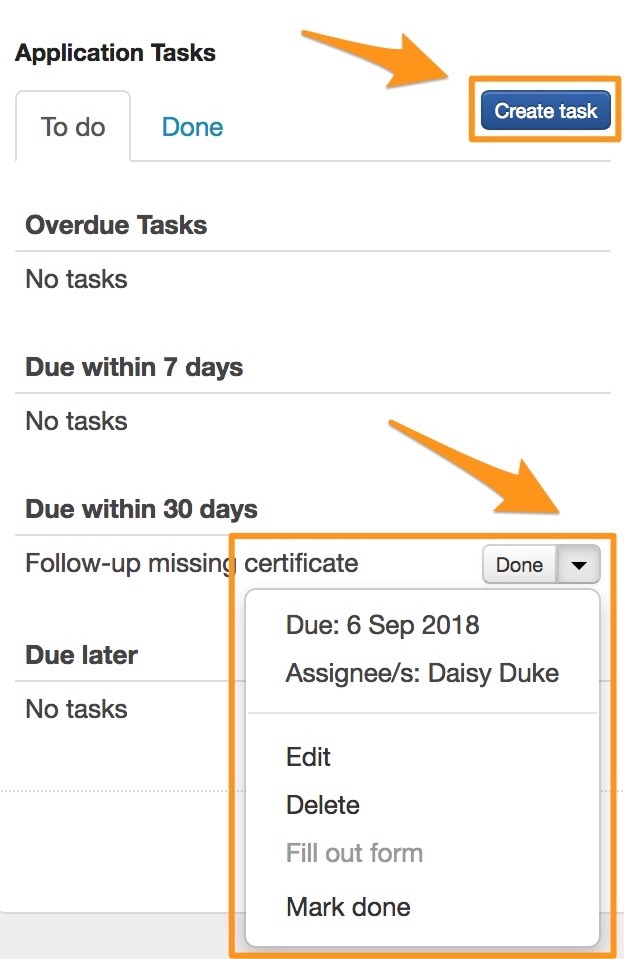Click the Application Tasks panel title
The image size is (624, 959).
(x=115, y=53)
